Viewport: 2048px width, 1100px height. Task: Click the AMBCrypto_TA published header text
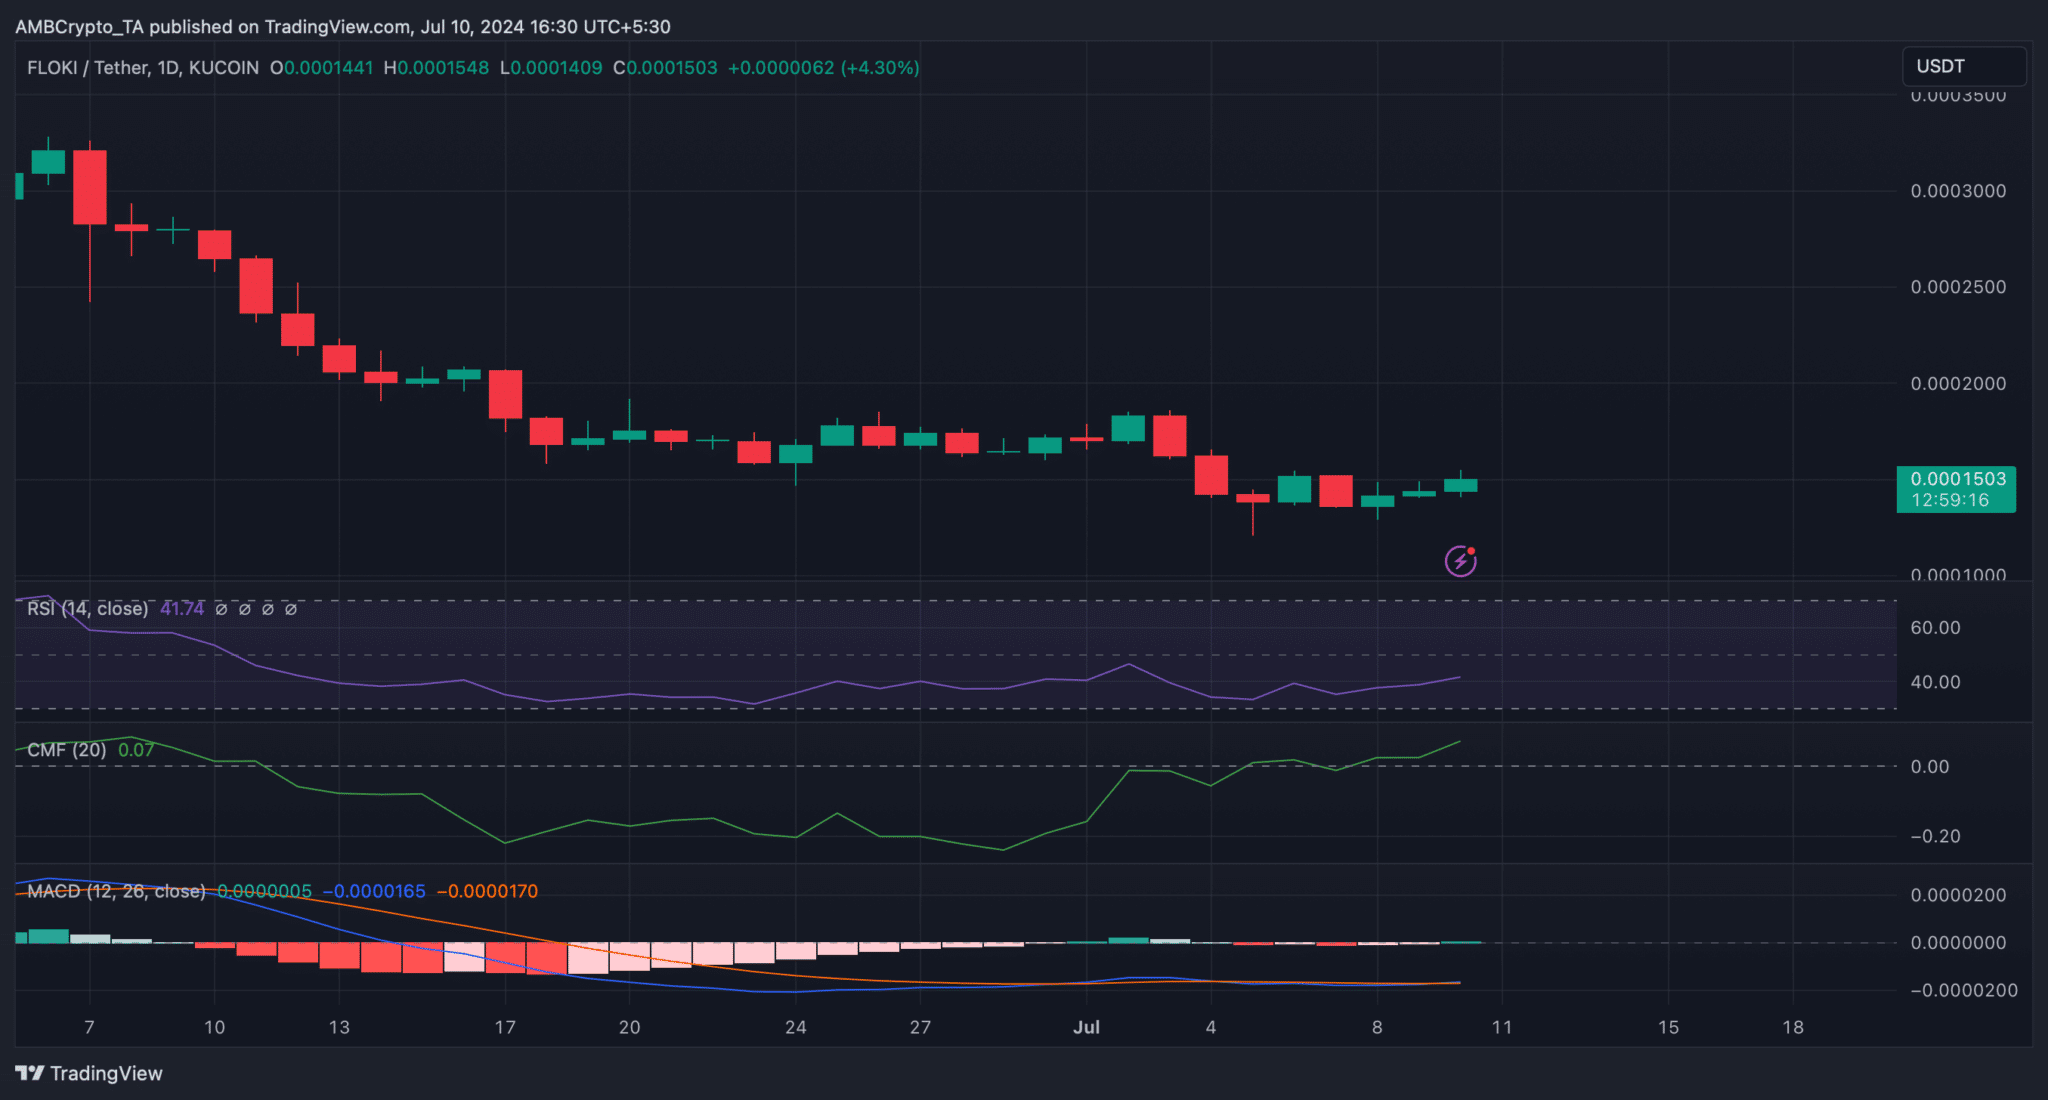click(343, 27)
